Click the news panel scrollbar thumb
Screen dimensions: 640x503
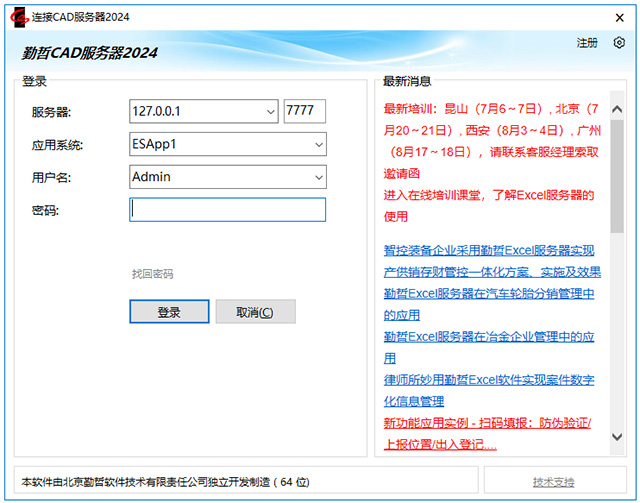tap(617, 176)
